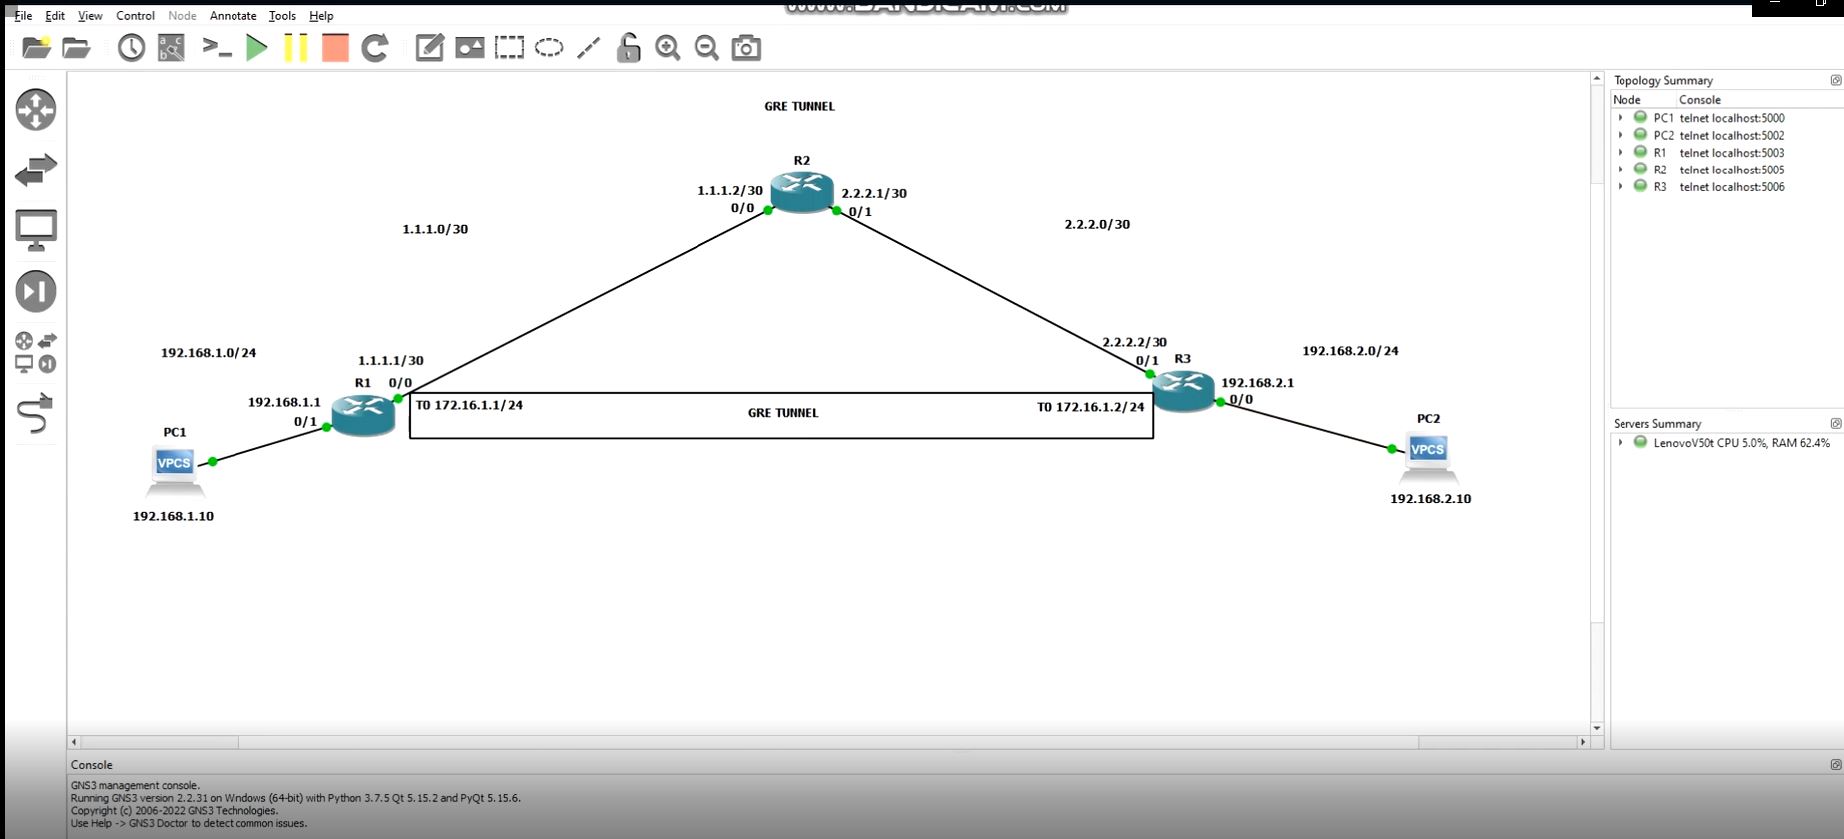Screen dimensions: 1844x839
Task: Select router R1 on canvas
Action: tap(363, 414)
